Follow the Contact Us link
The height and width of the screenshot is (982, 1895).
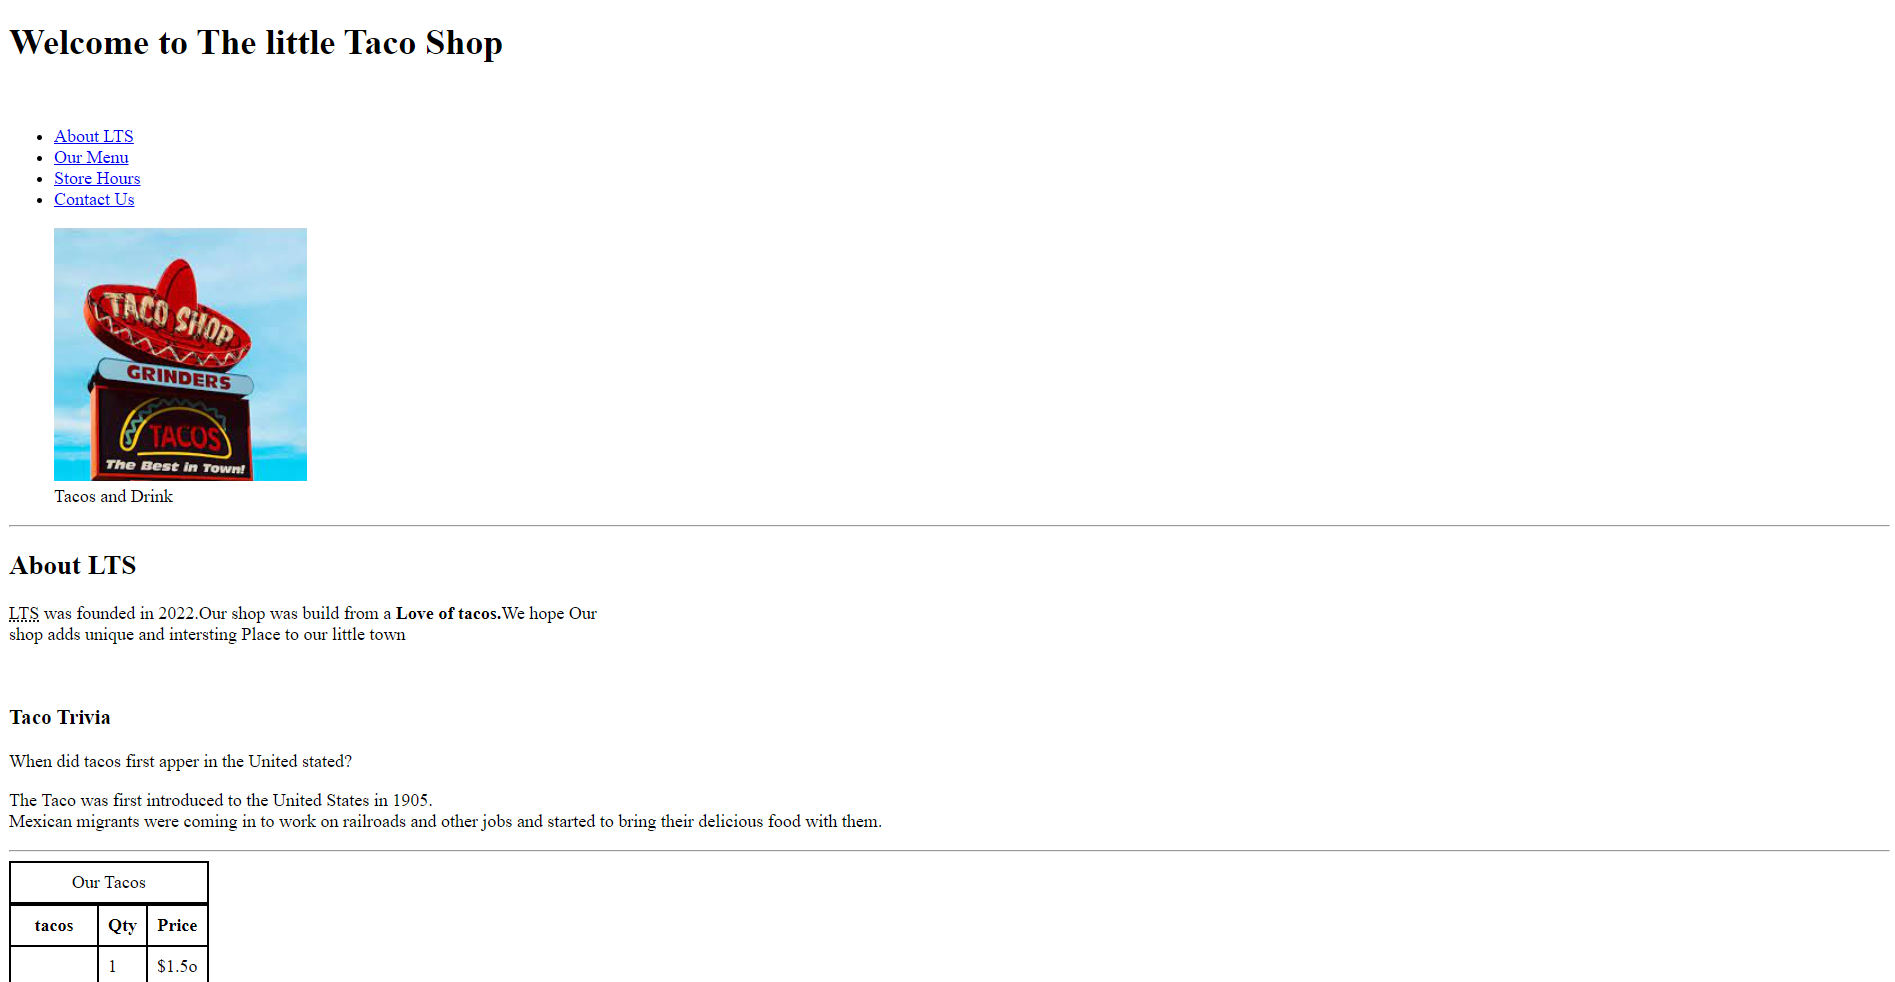[94, 199]
